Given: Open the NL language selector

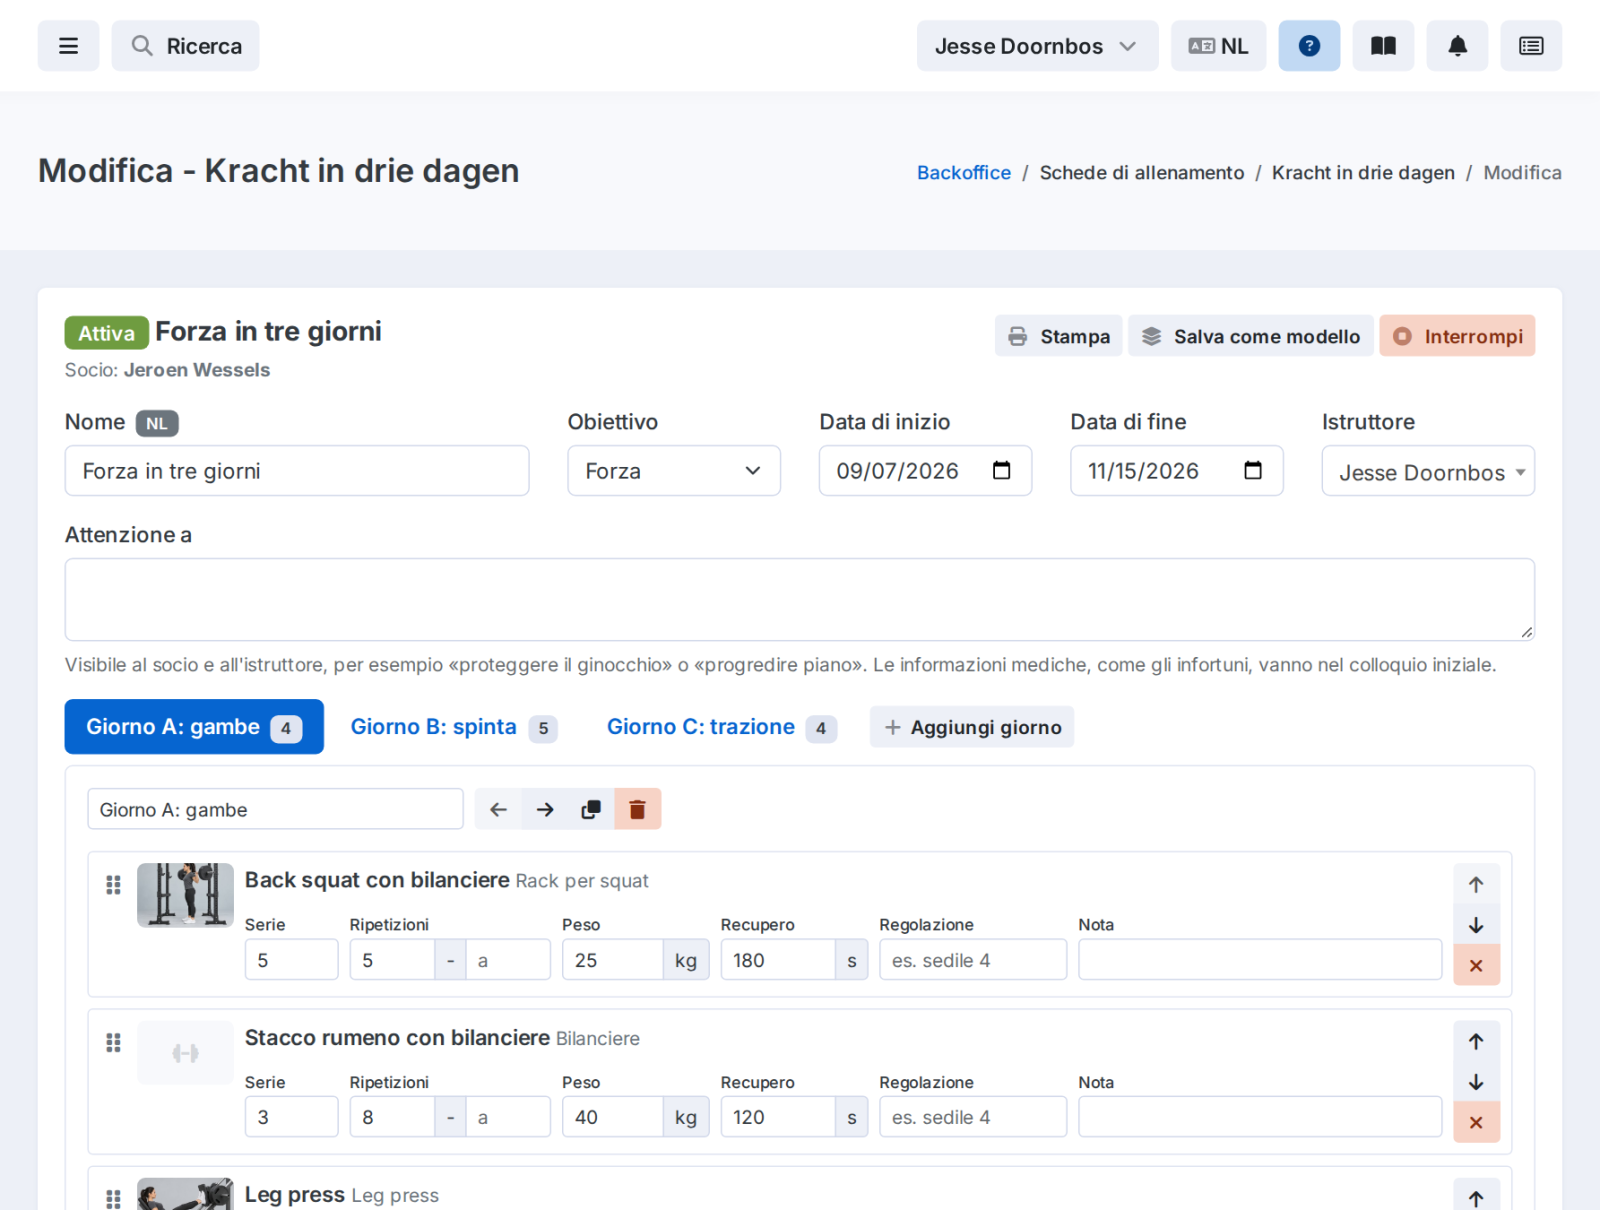Looking at the screenshot, I should pyautogui.click(x=1218, y=46).
